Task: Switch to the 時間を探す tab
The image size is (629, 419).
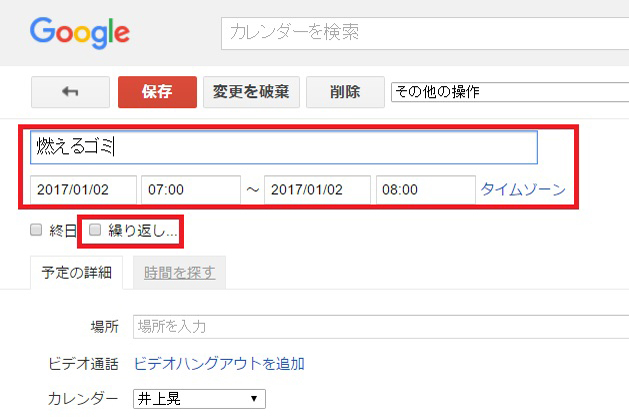Action: click(179, 273)
